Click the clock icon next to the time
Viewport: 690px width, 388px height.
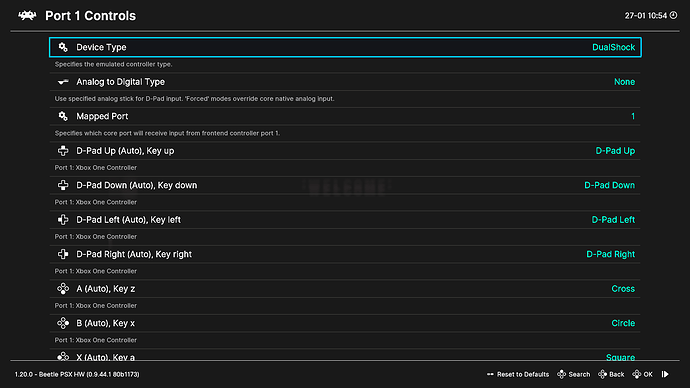click(673, 15)
